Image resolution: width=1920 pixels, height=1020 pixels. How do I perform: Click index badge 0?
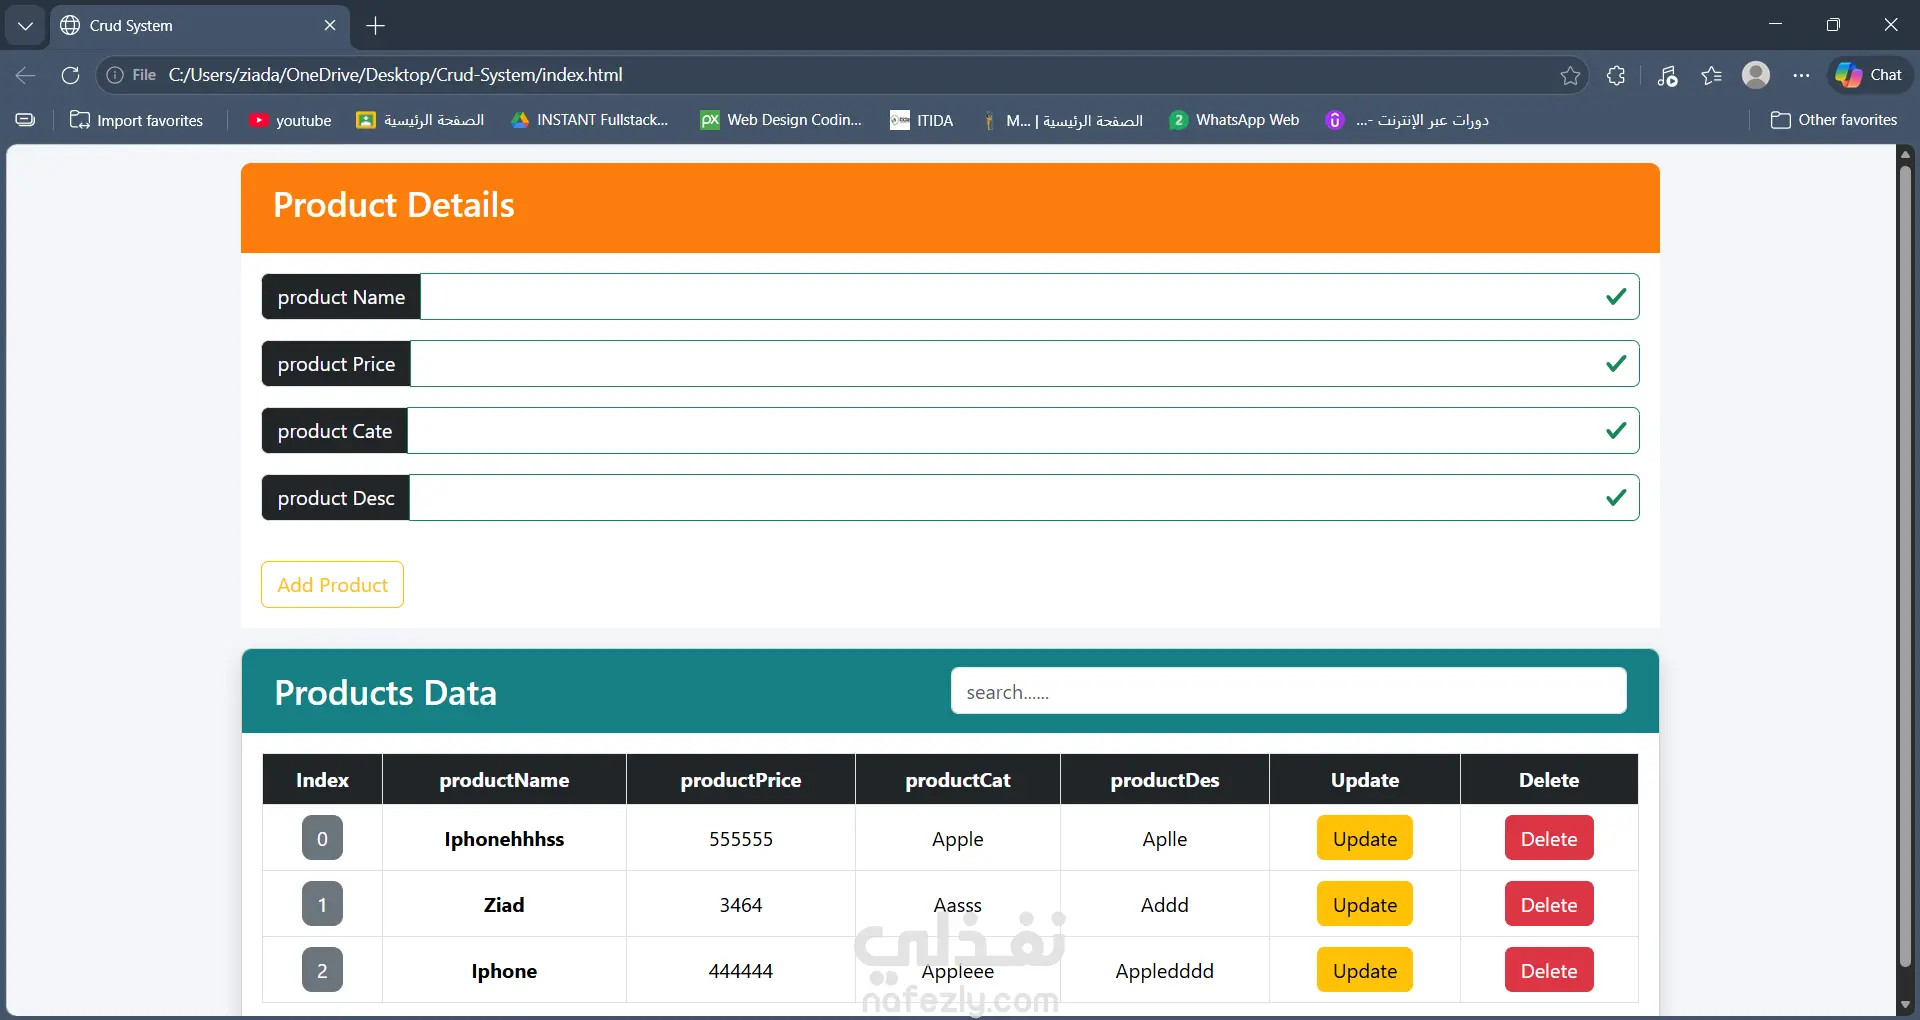pos(322,839)
